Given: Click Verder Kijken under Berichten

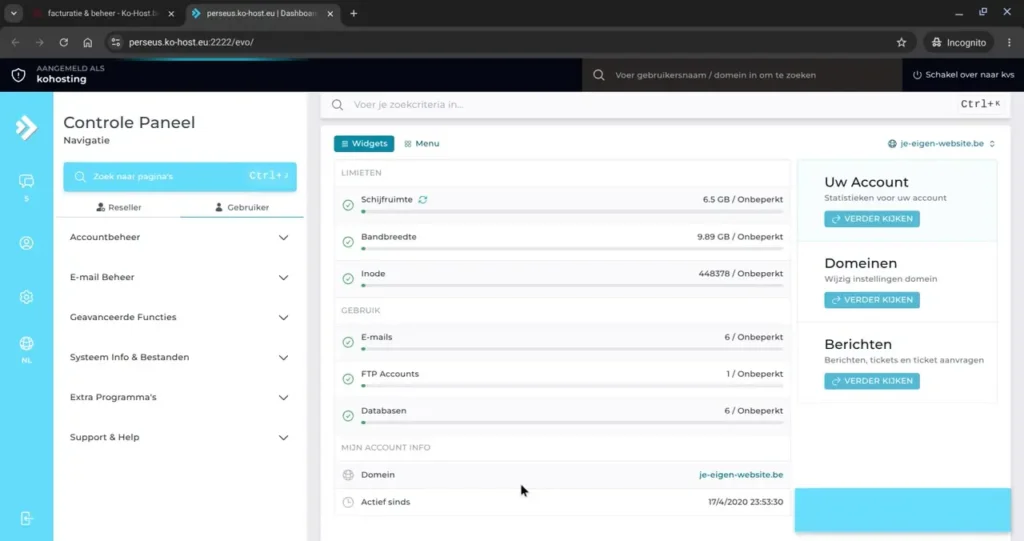Looking at the screenshot, I should (872, 381).
